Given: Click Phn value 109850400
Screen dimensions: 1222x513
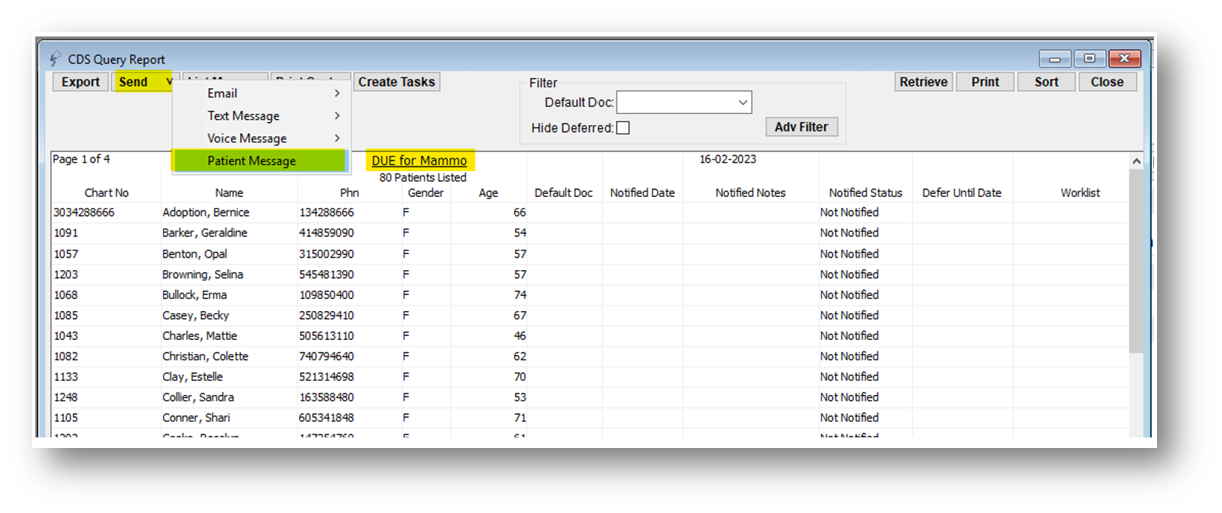Looking at the screenshot, I should tap(326, 295).
